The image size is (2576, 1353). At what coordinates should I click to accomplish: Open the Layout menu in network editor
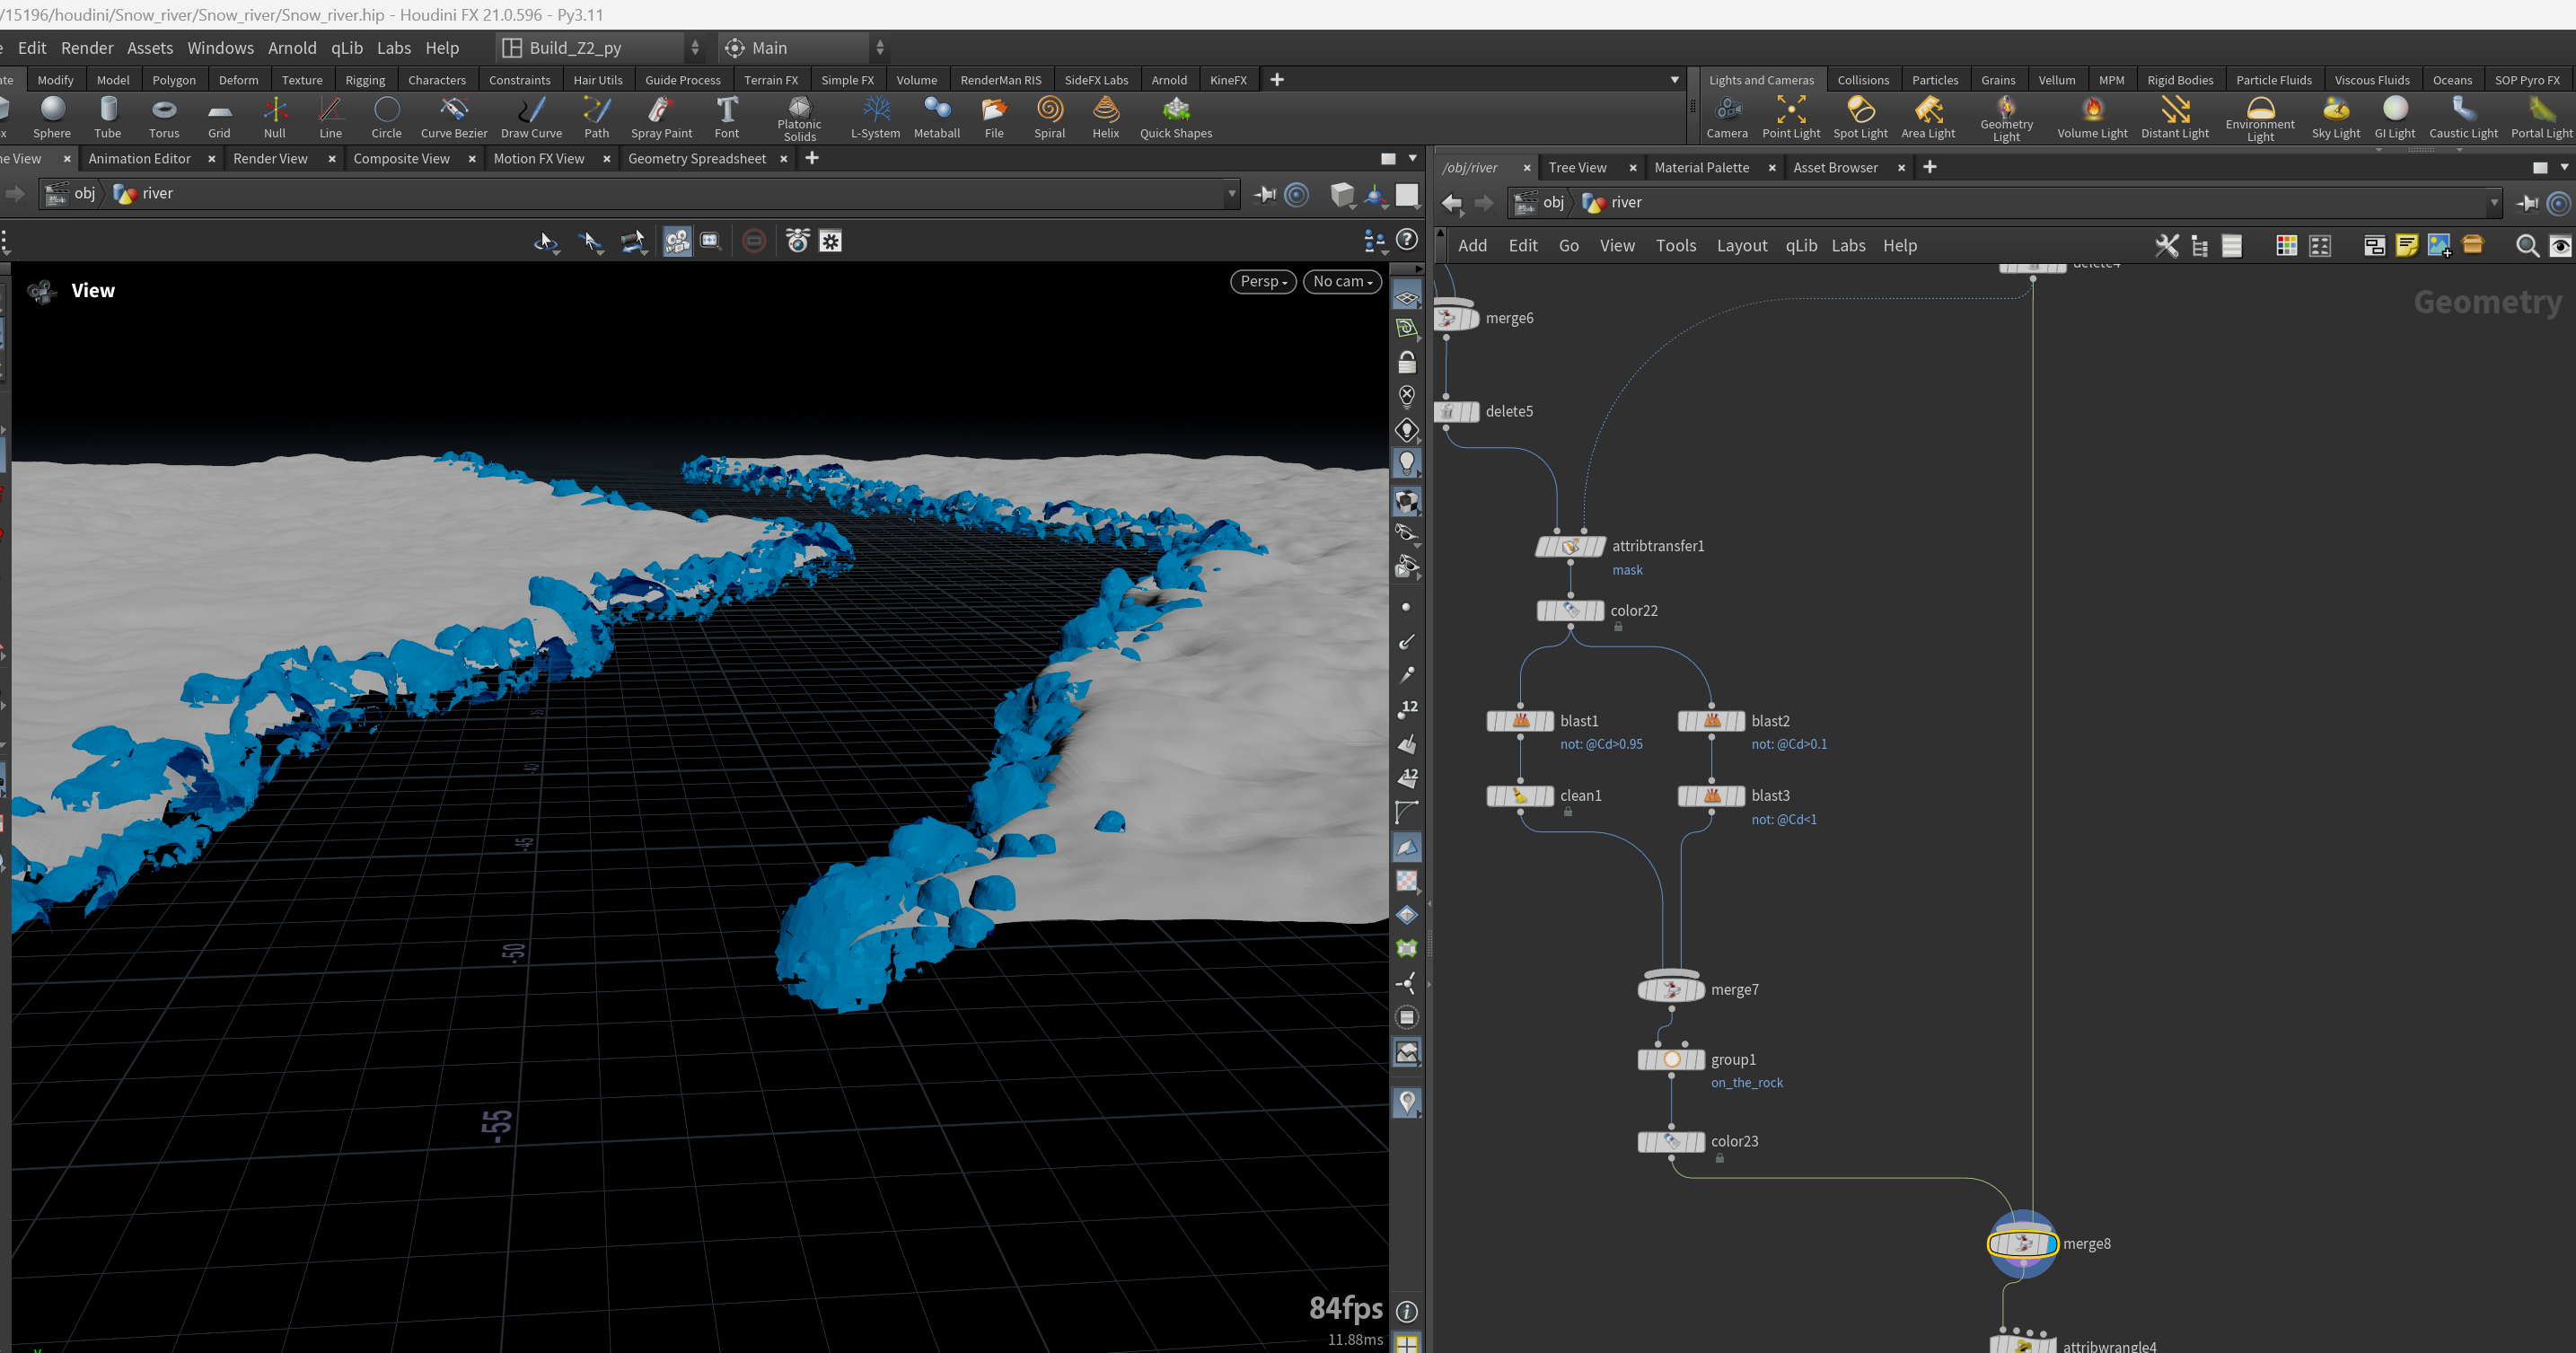[x=1741, y=246]
